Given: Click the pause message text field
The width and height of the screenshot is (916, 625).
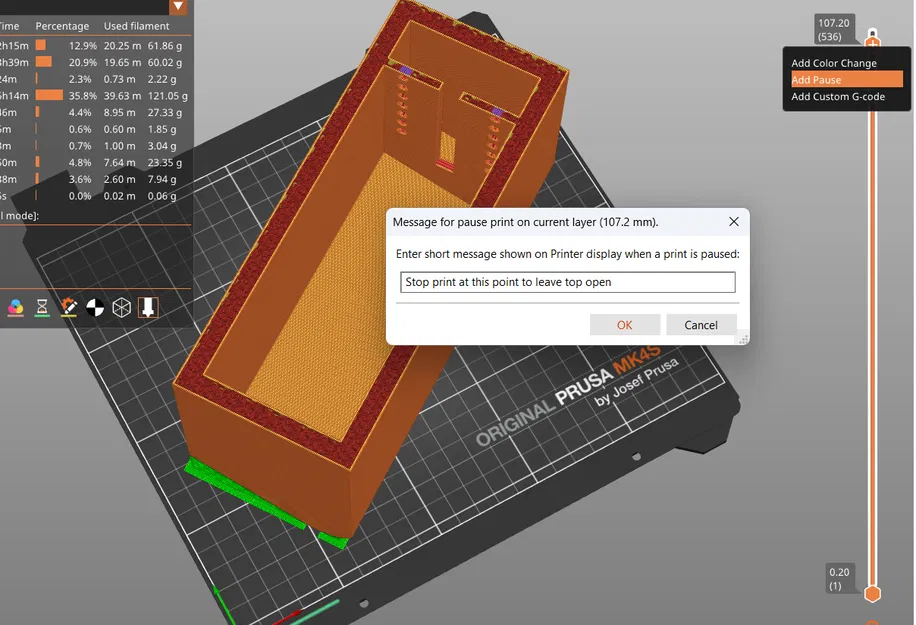Looking at the screenshot, I should [x=567, y=282].
